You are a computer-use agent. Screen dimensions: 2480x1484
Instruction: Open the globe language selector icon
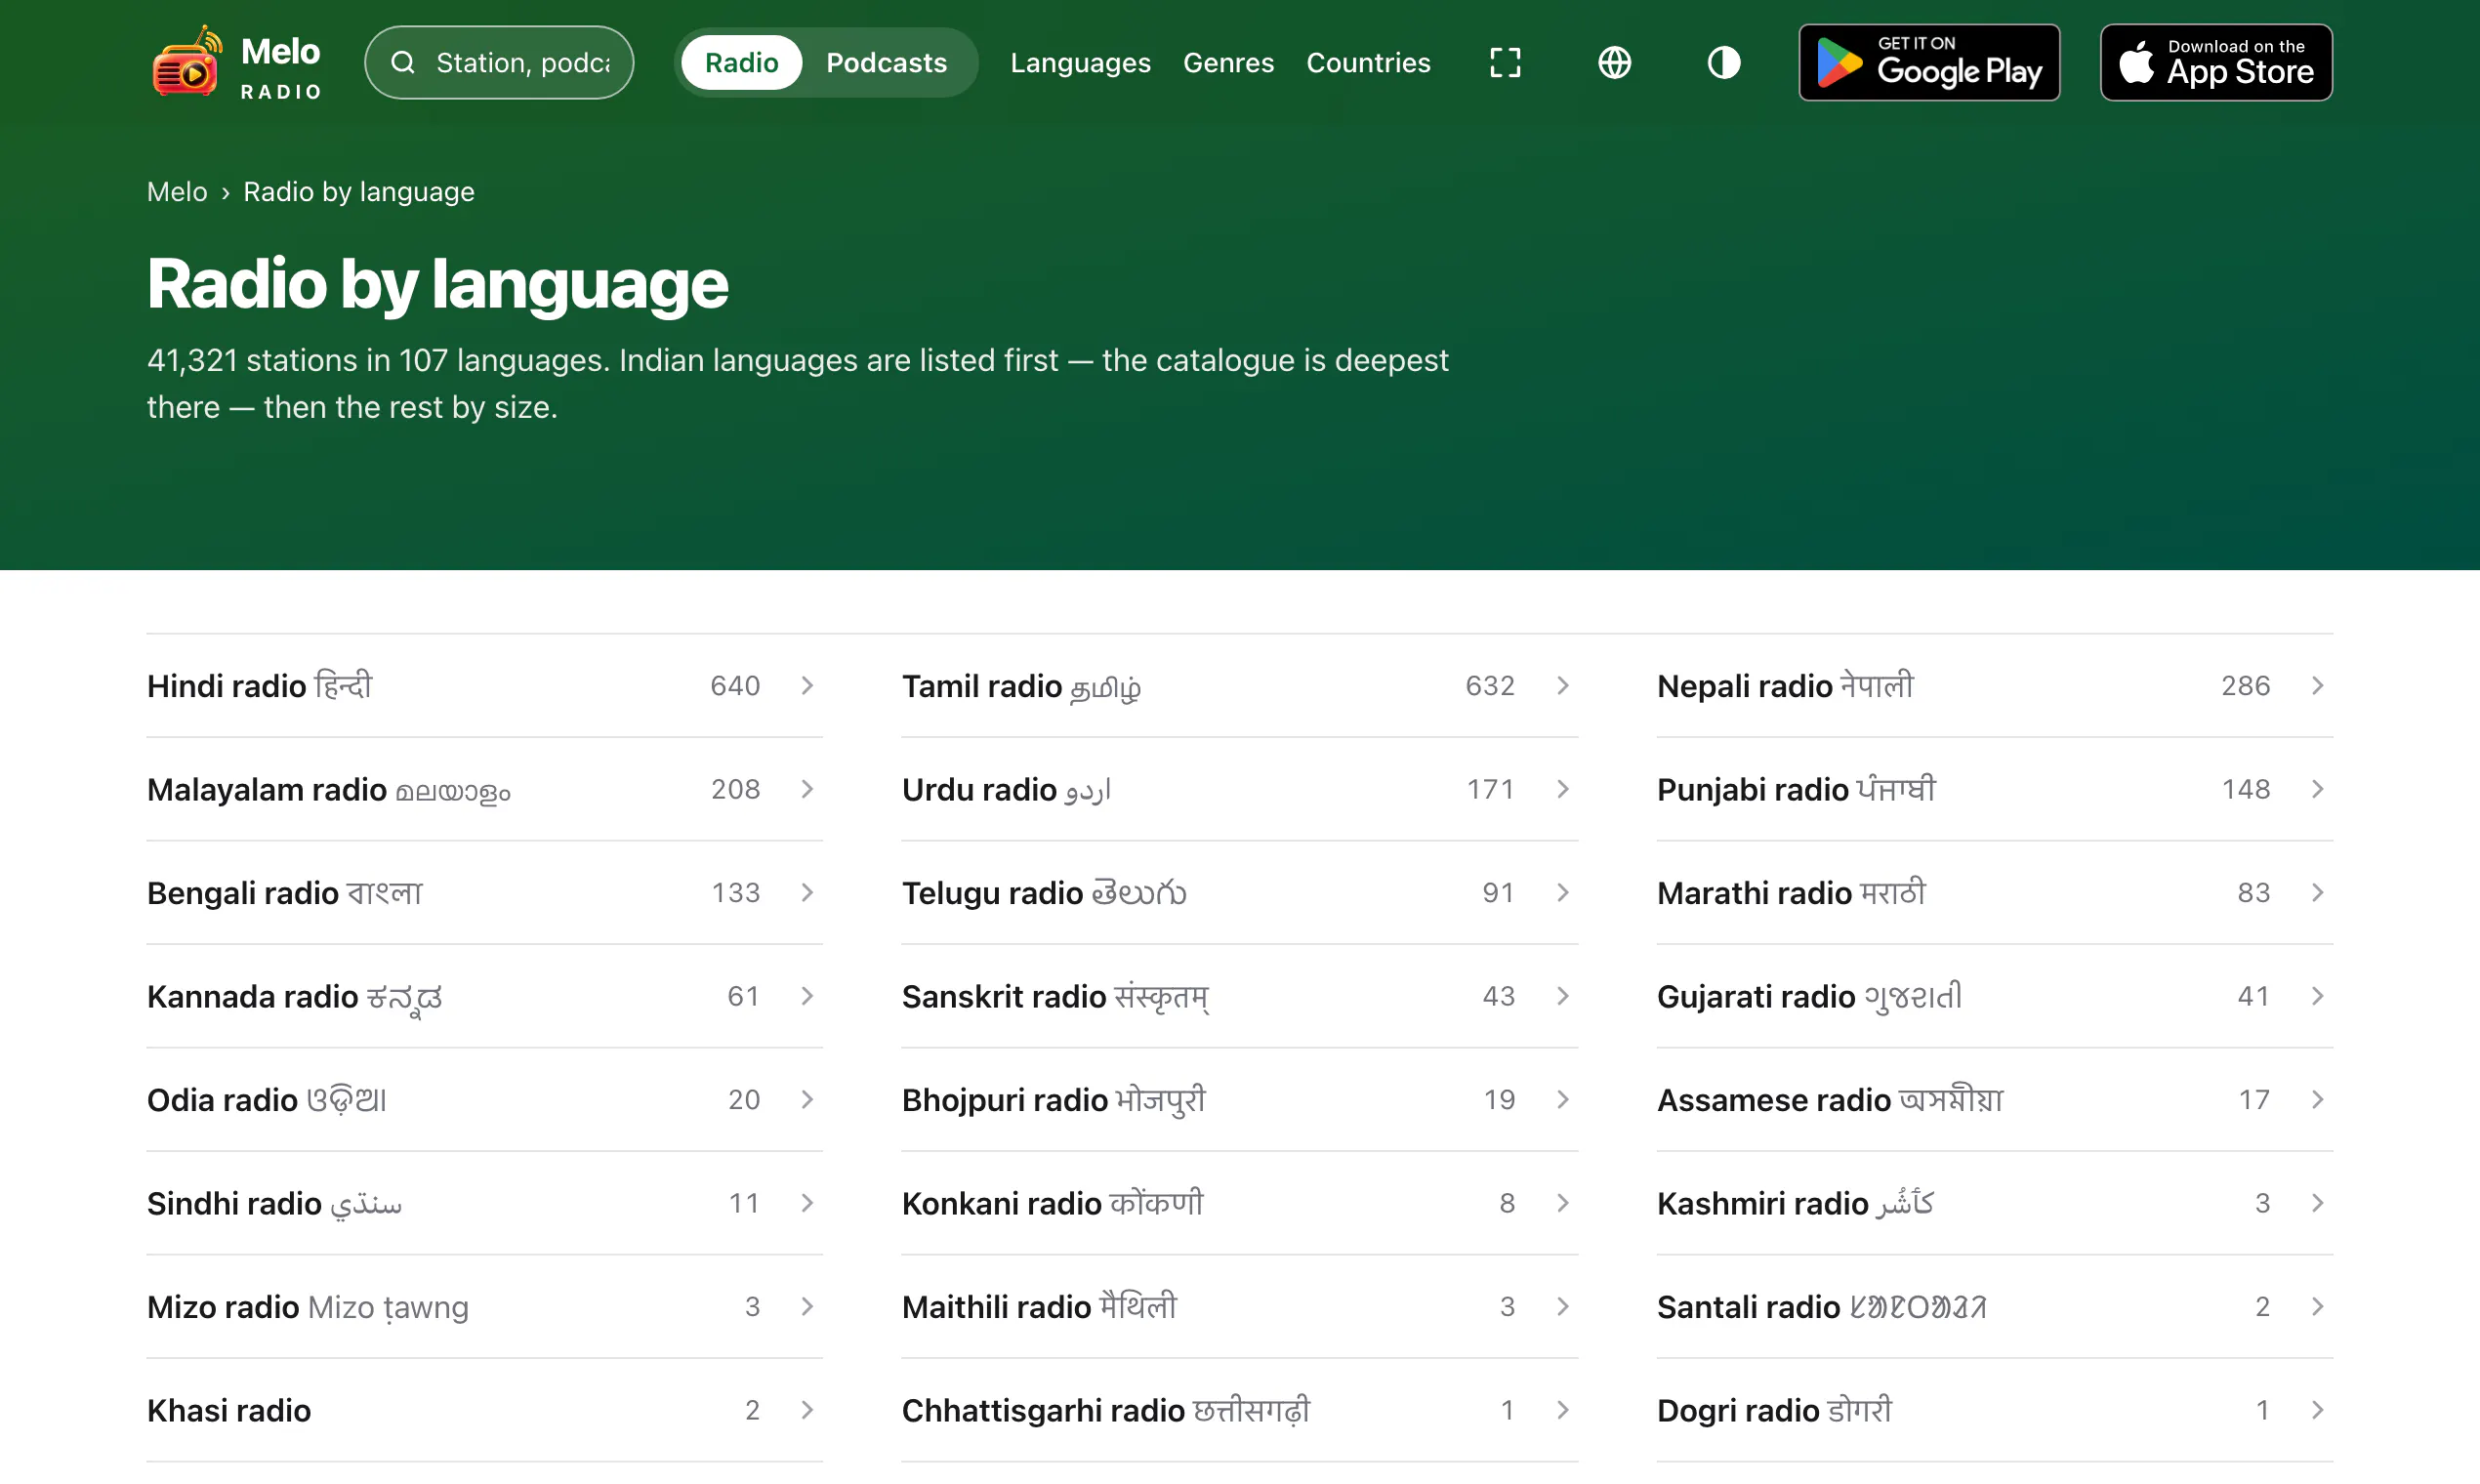tap(1614, 63)
